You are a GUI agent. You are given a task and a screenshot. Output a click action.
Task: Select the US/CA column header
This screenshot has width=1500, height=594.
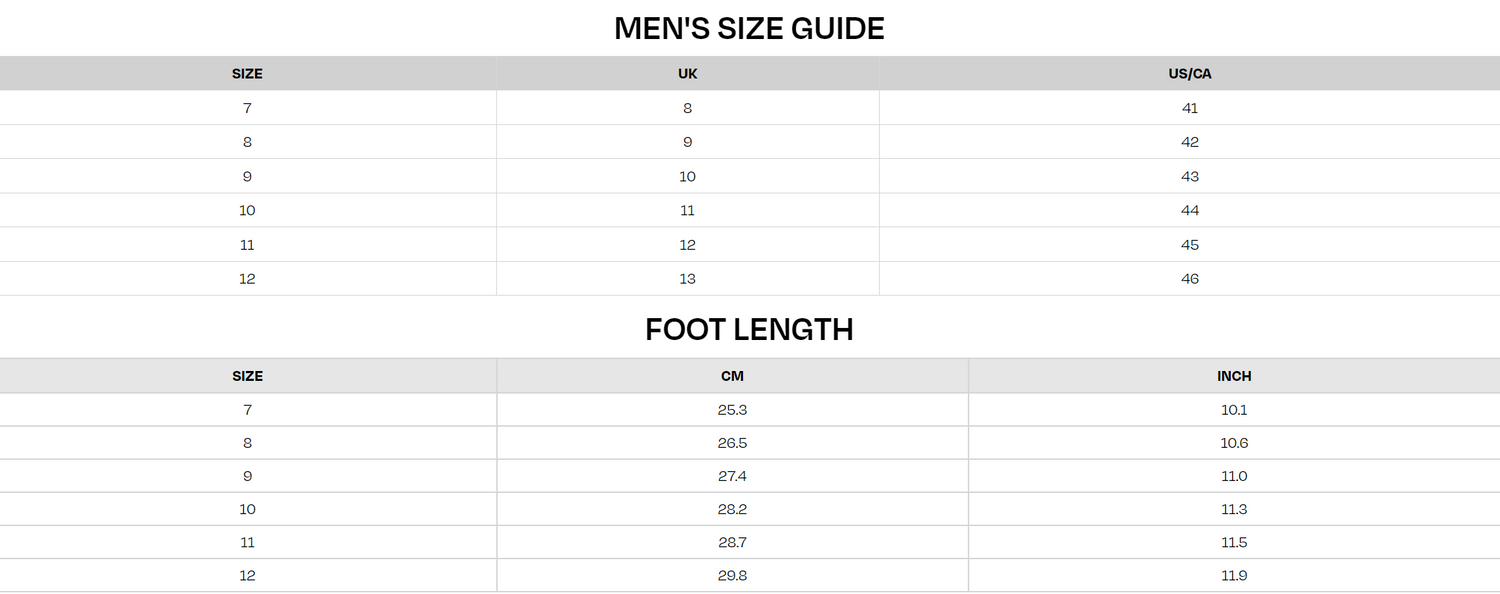pyautogui.click(x=1190, y=74)
